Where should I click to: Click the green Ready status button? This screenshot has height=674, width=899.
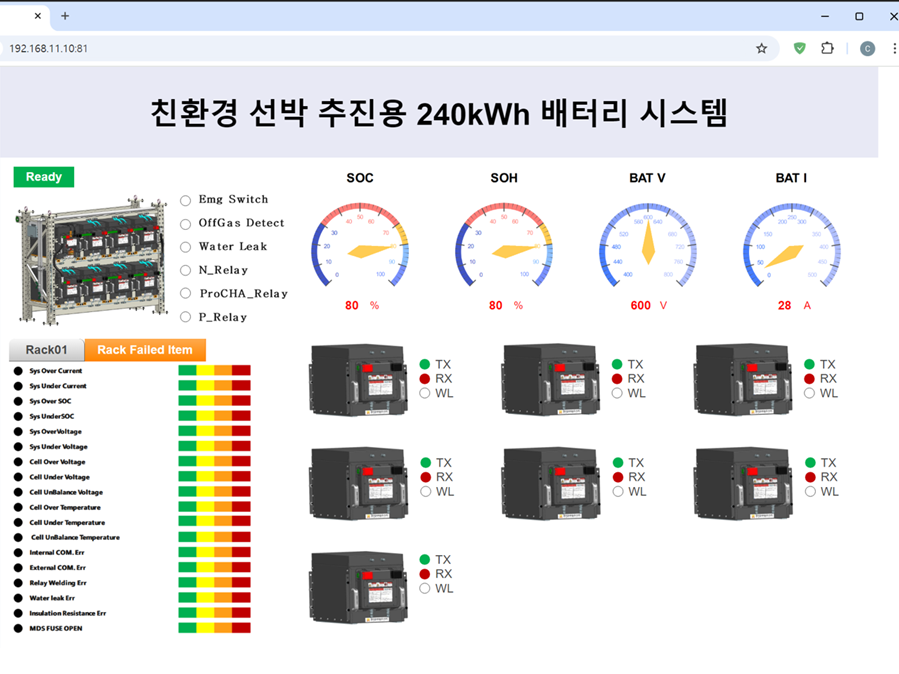pyautogui.click(x=43, y=177)
